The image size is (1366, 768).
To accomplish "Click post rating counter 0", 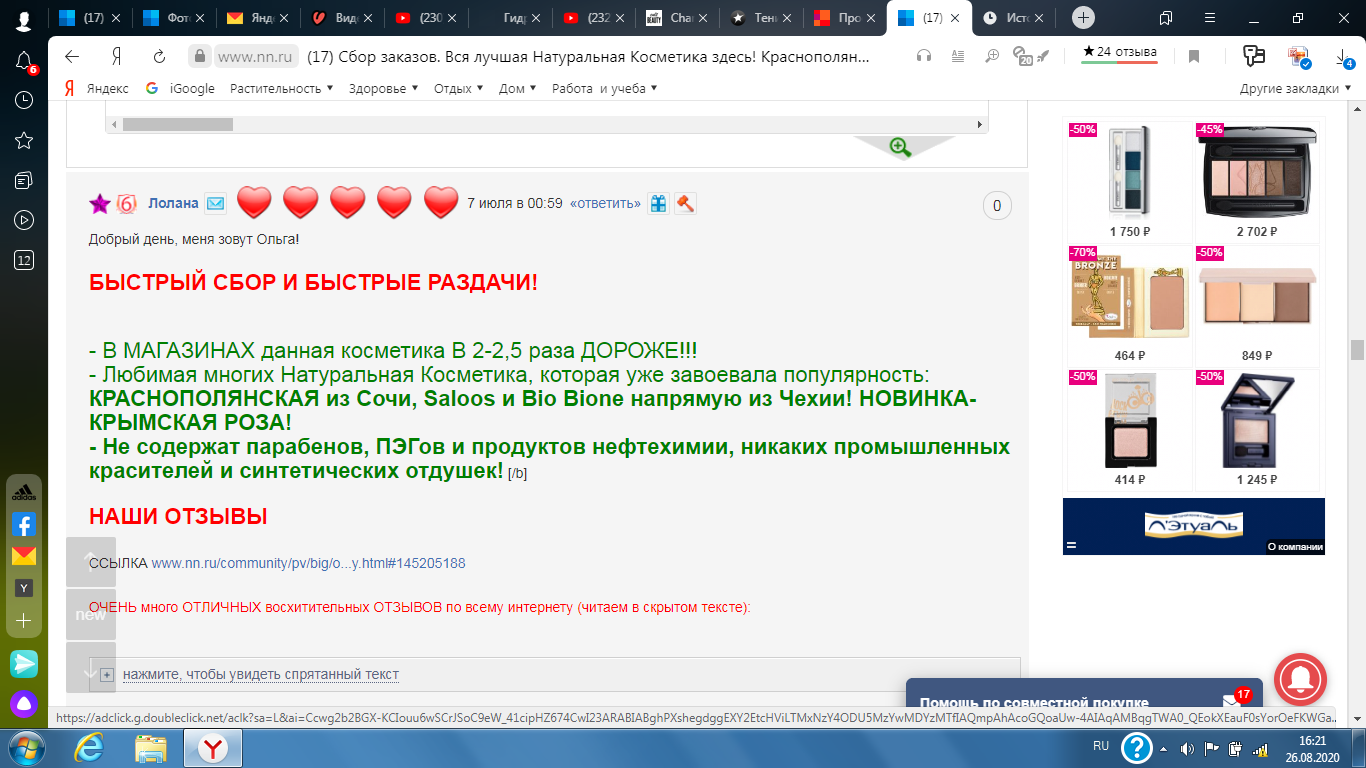I will [x=997, y=206].
